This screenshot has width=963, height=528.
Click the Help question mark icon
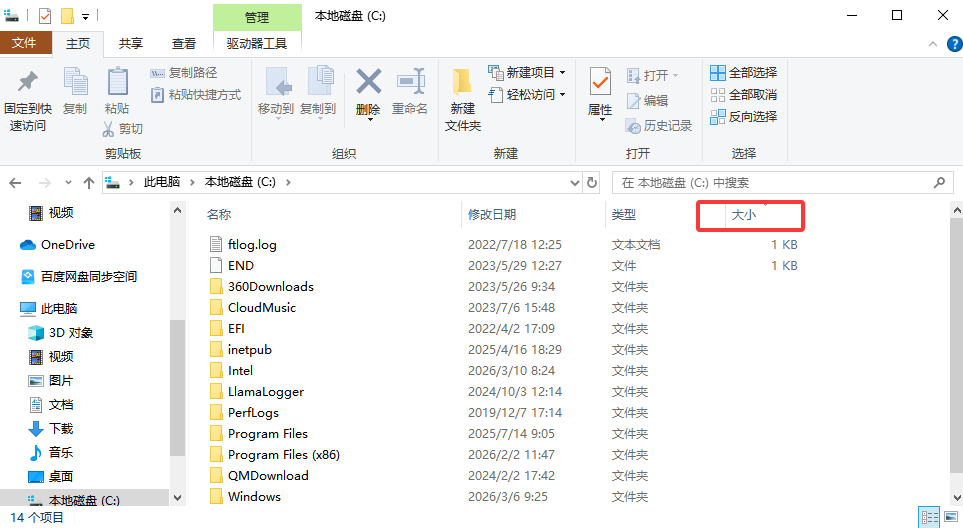pos(955,44)
